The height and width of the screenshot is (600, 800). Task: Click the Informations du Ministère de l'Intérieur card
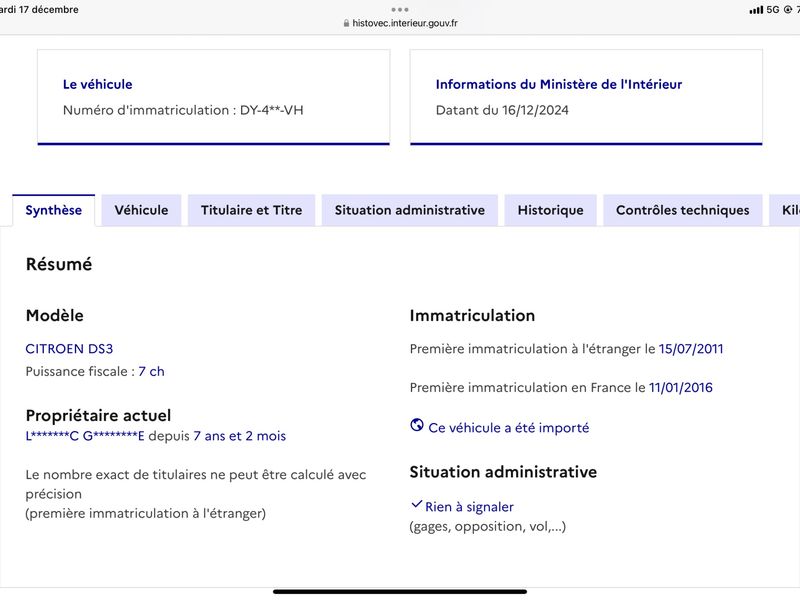(x=586, y=97)
